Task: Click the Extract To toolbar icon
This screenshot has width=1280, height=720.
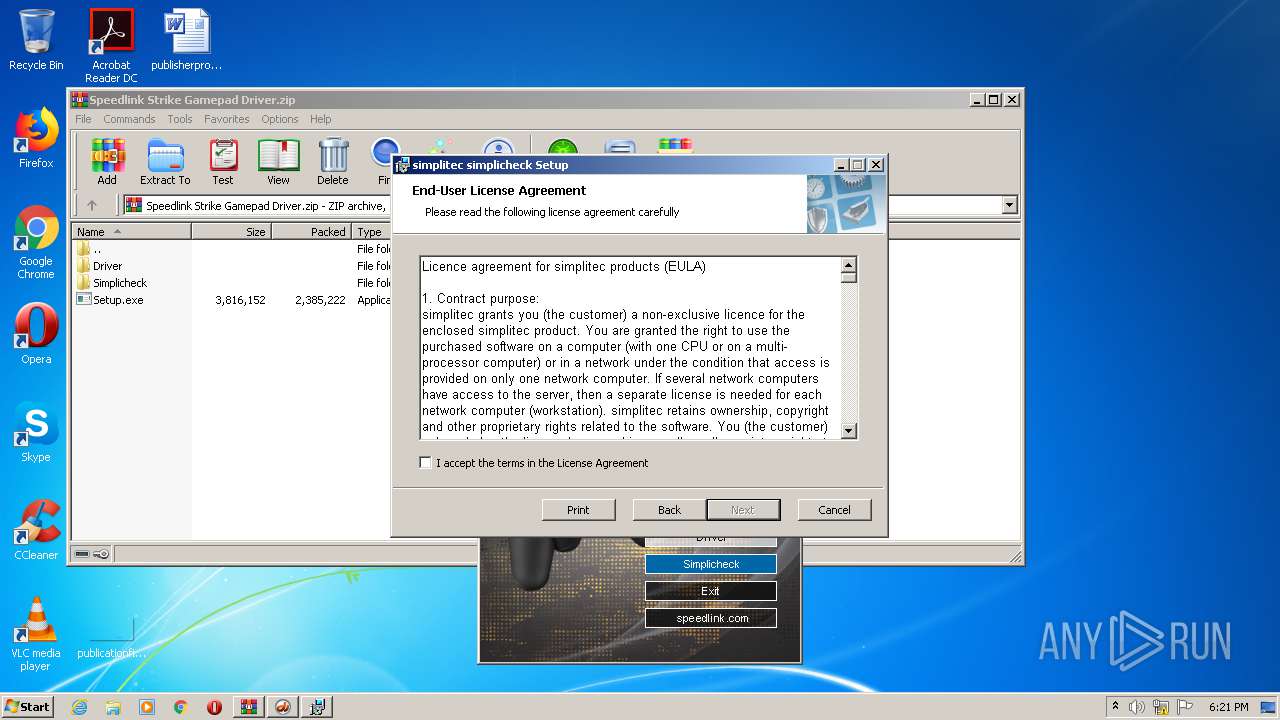Action: point(165,162)
